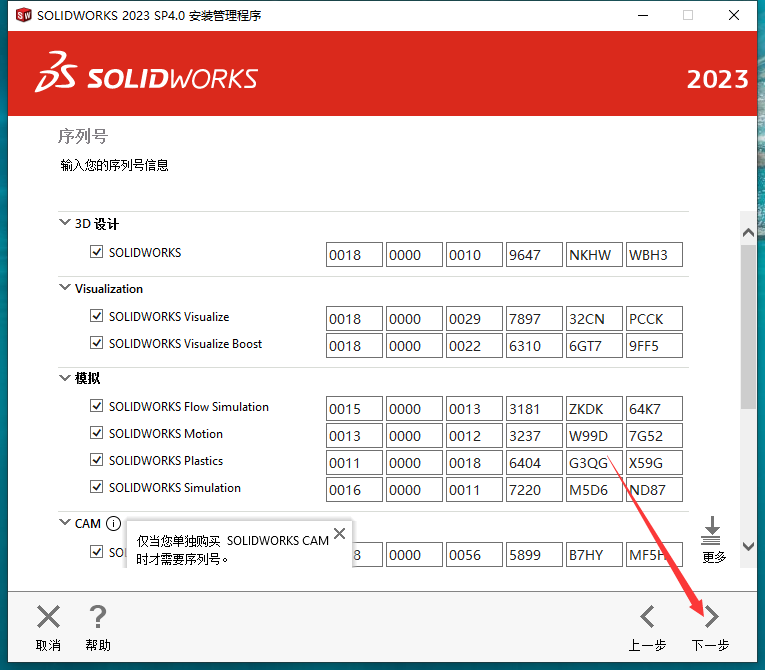Click Plastics serial field X59G

pos(654,463)
